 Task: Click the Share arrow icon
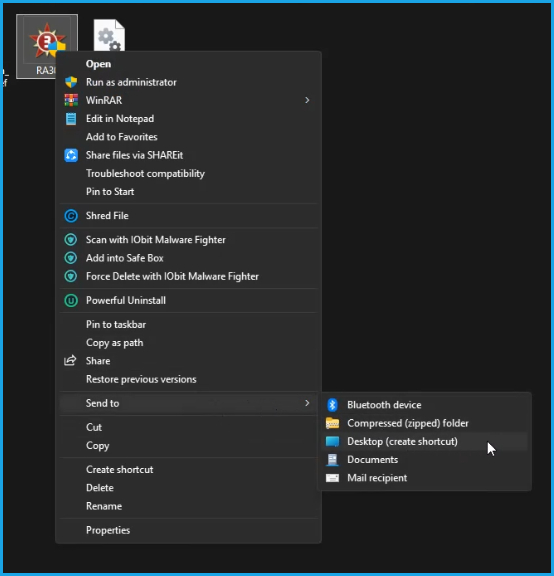(70, 360)
